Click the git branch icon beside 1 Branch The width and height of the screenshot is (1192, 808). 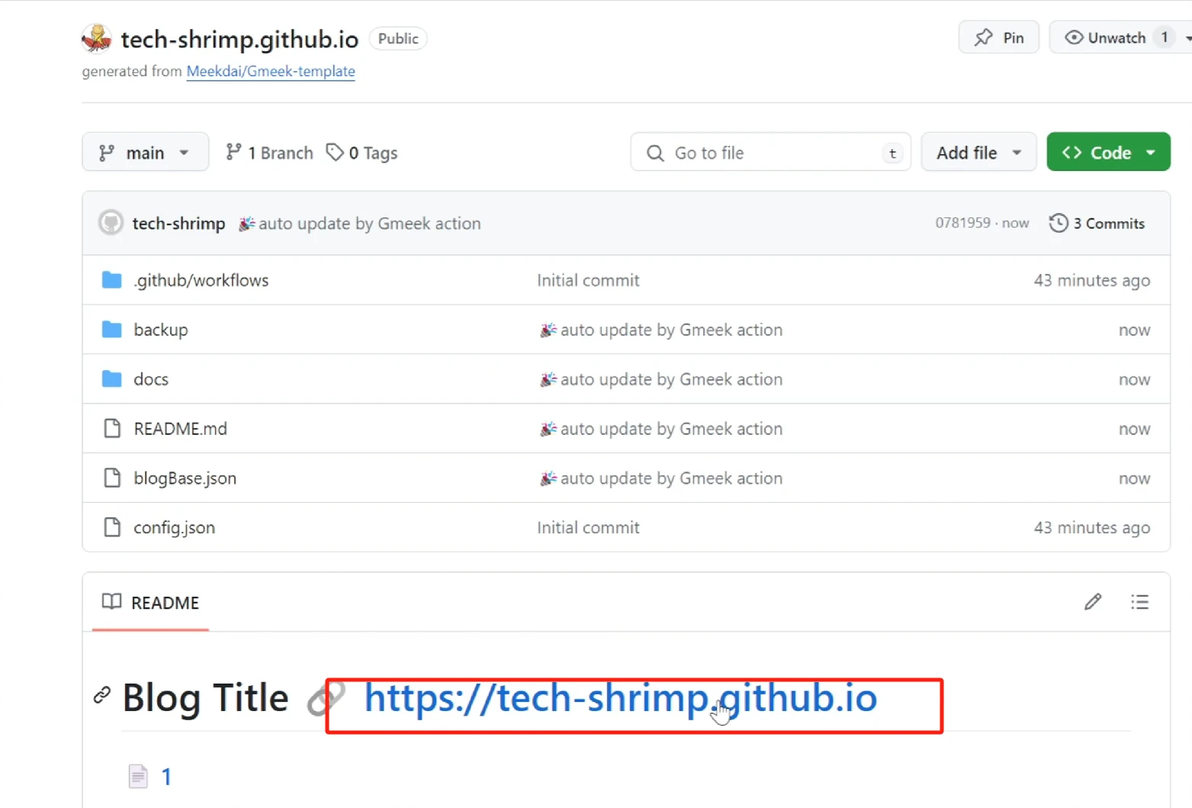click(x=233, y=152)
